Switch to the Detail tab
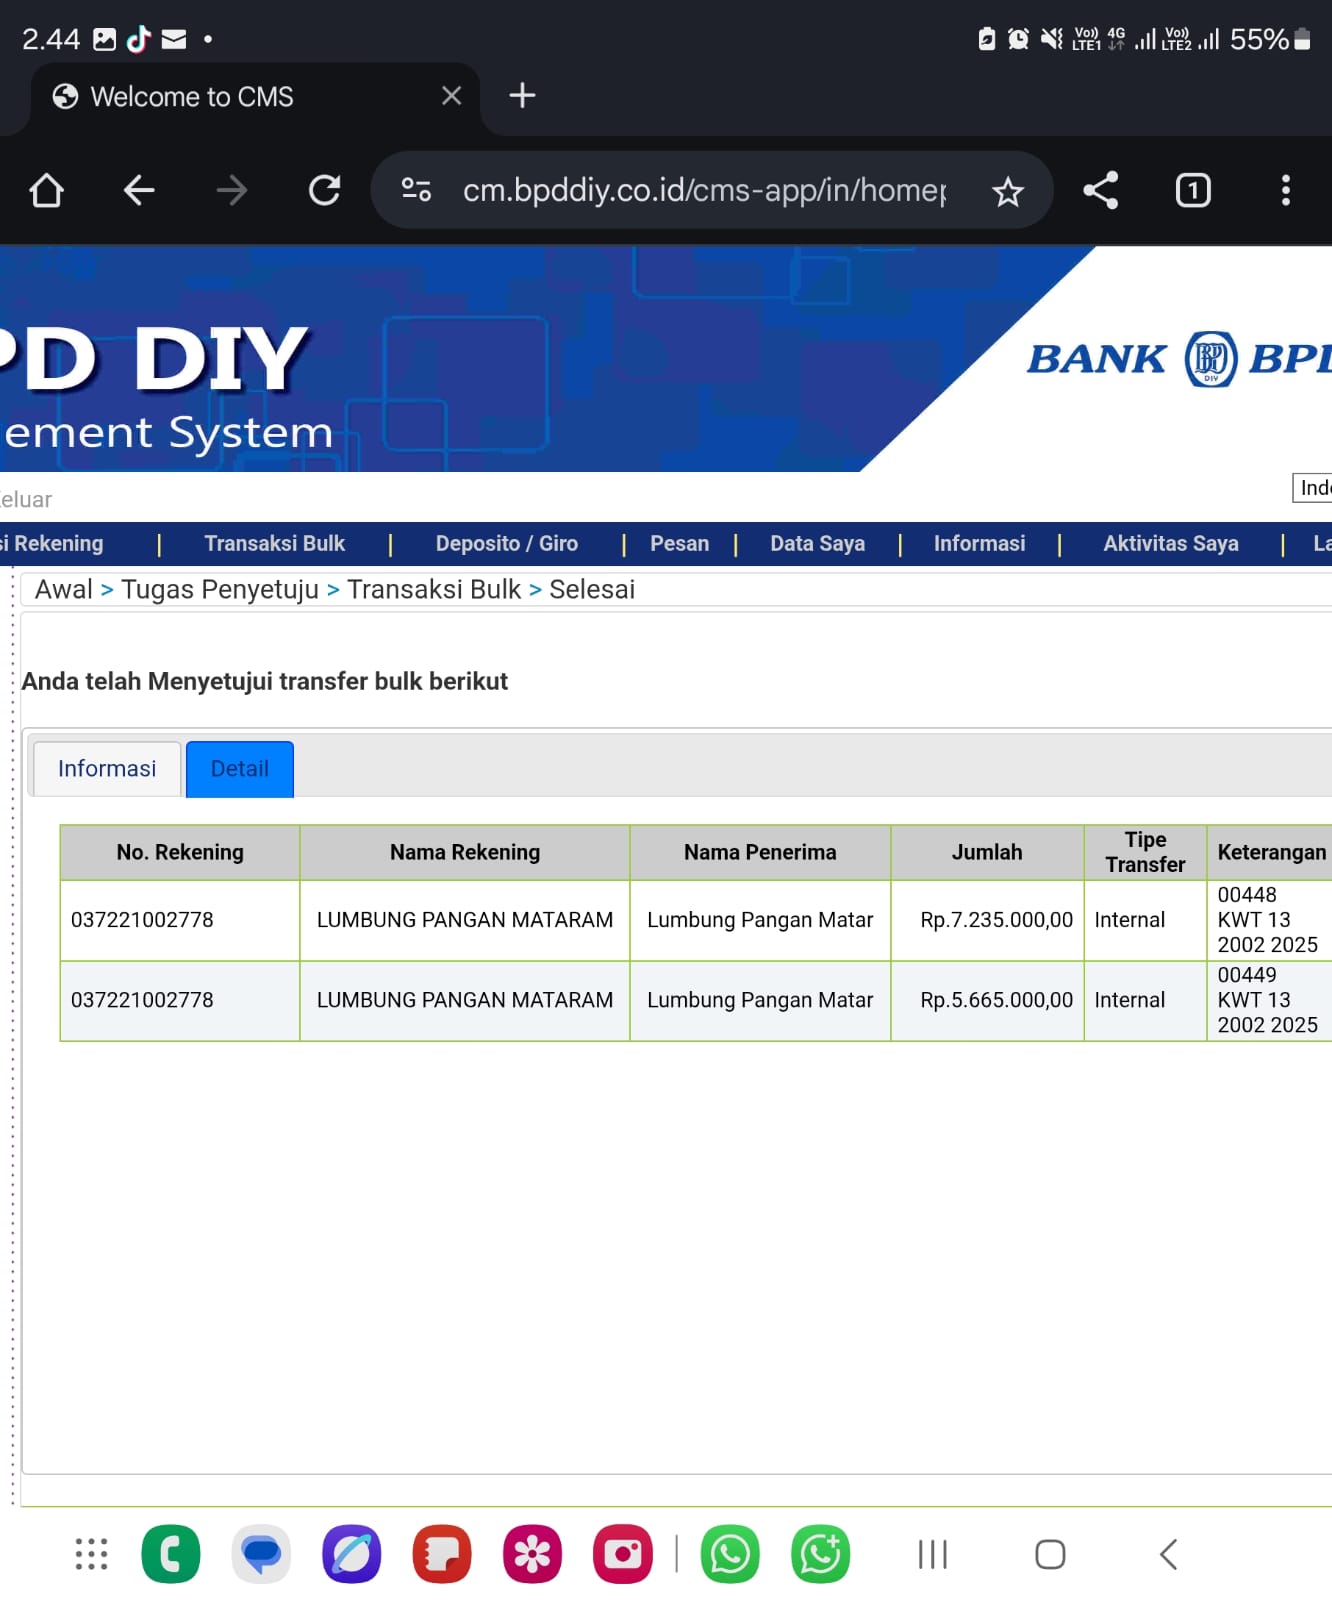 point(240,768)
